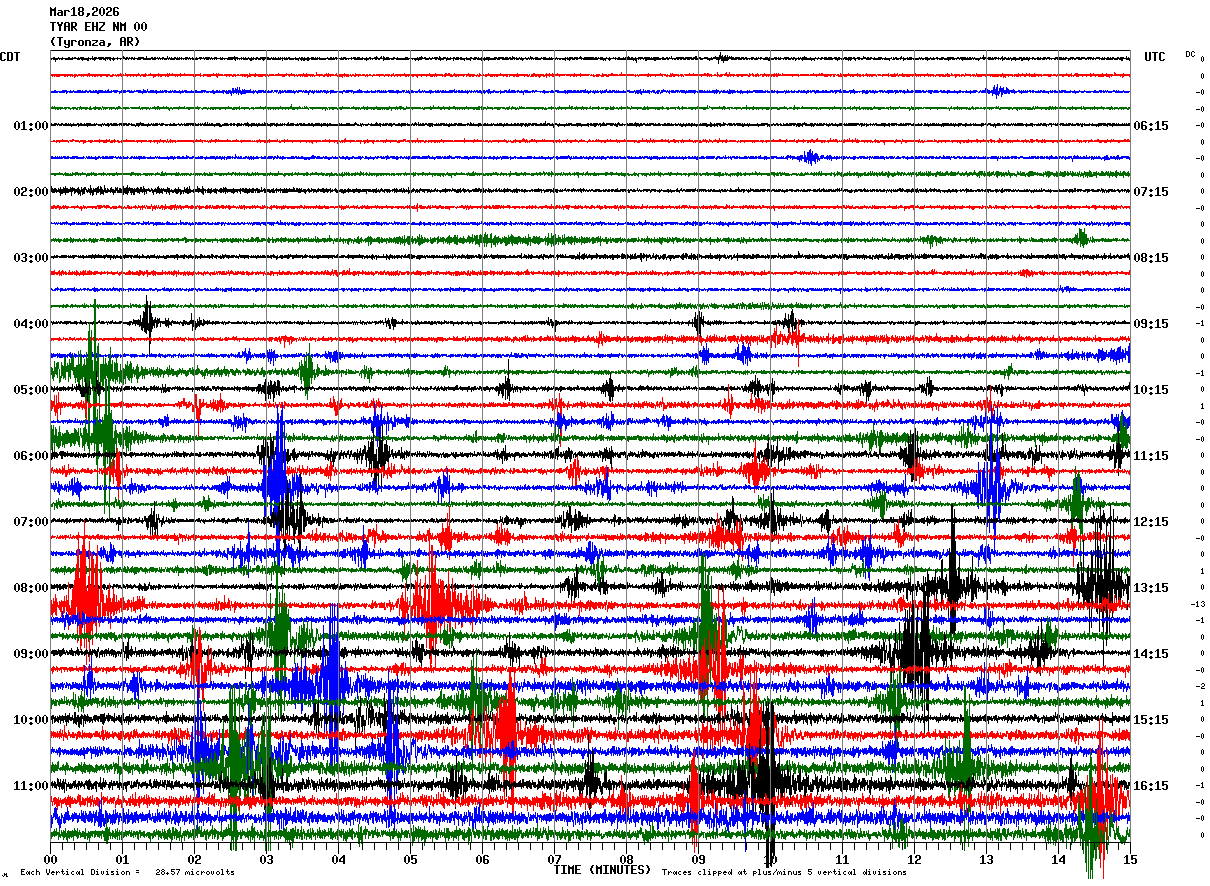Click minute 15 on the bottom axis
The height and width of the screenshot is (886, 1210).
click(x=1129, y=859)
